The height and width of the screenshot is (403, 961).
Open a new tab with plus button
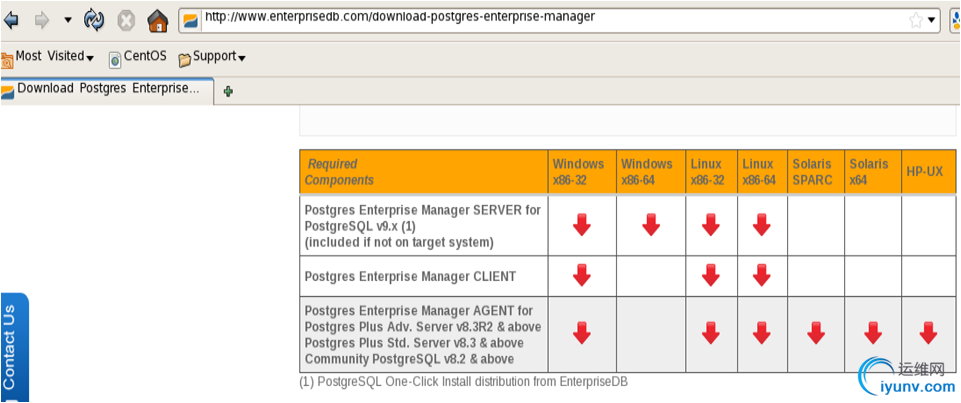coord(229,91)
